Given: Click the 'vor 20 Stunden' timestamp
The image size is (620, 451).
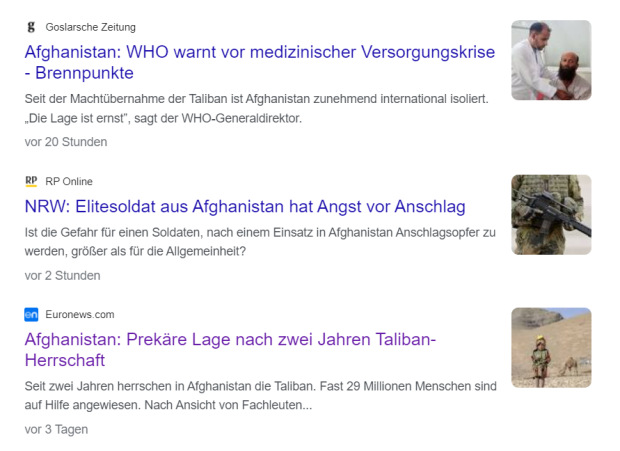Looking at the screenshot, I should tap(66, 142).
